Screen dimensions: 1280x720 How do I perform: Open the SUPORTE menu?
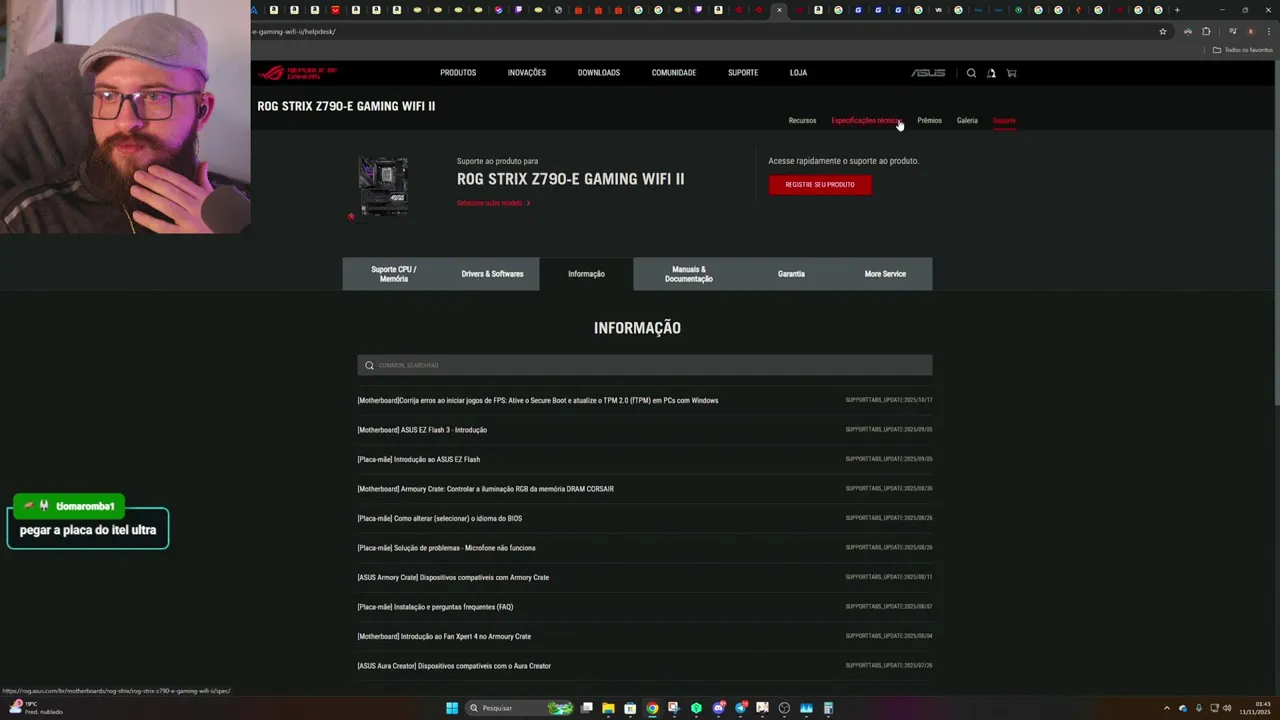coord(743,73)
